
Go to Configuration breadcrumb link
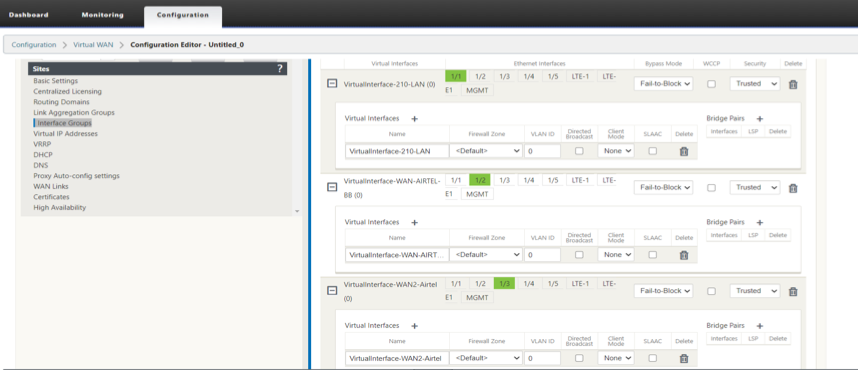click(34, 45)
